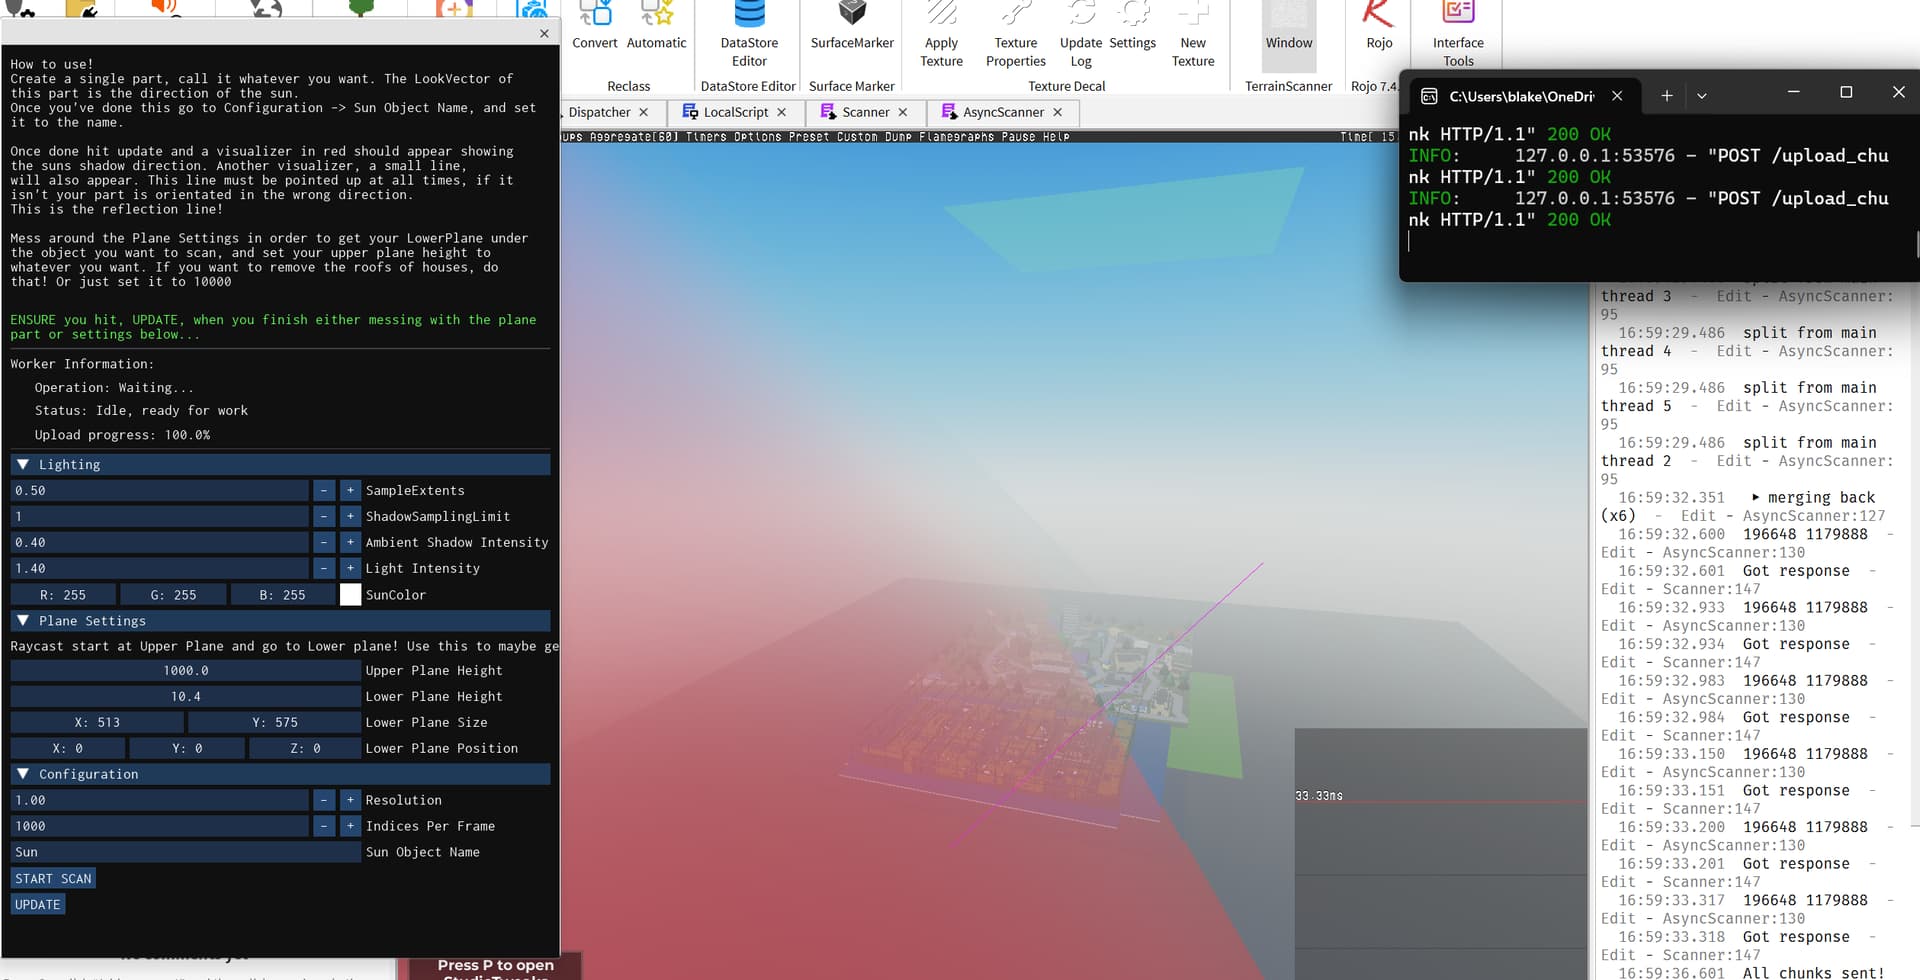
Task: Click the Rojo plugin icon
Action: [1379, 27]
